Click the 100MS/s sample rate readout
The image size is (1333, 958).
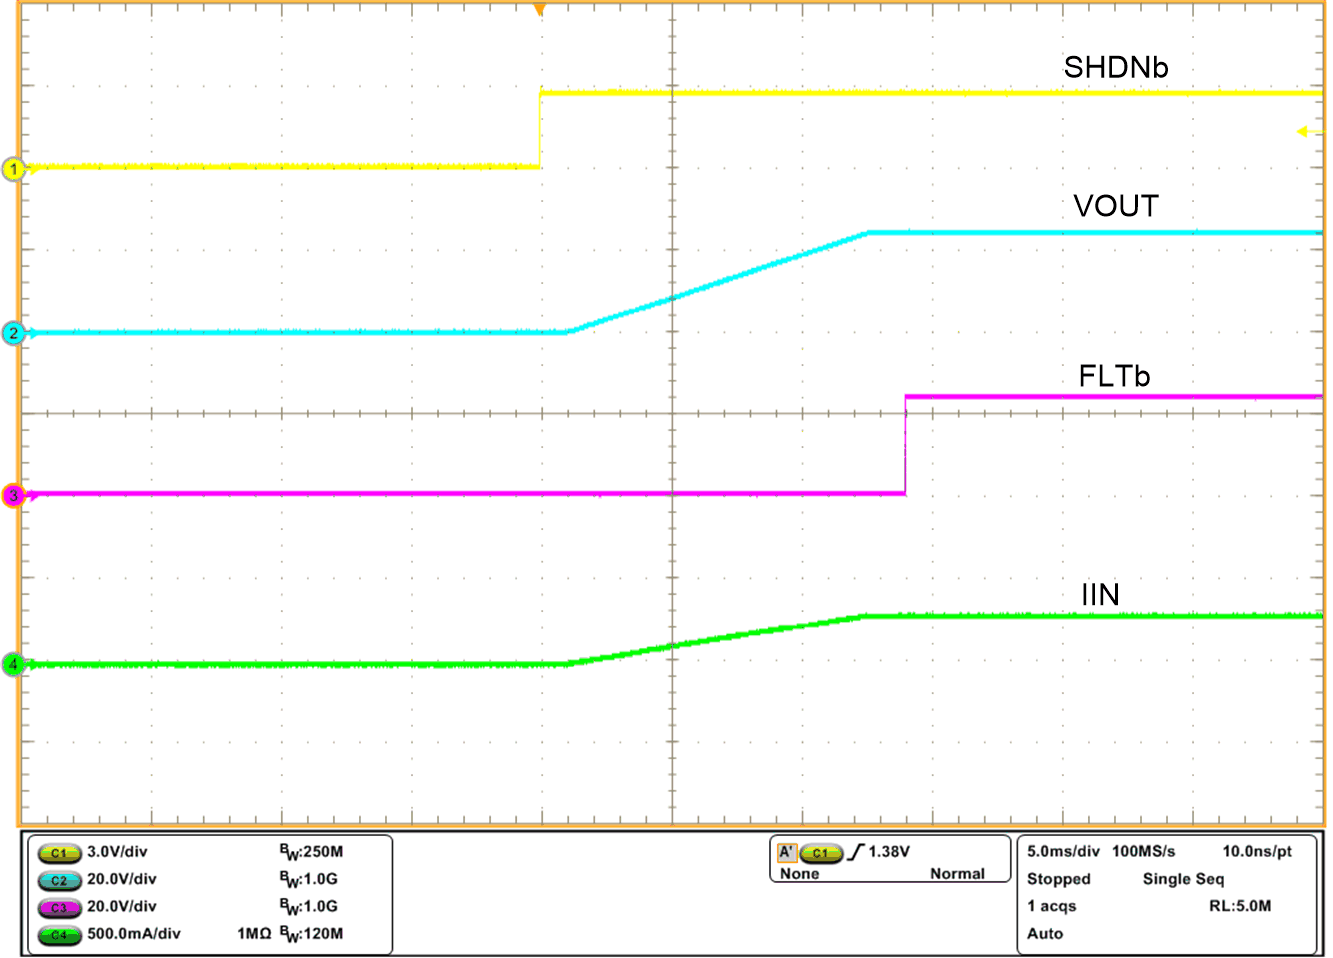pyautogui.click(x=1144, y=851)
